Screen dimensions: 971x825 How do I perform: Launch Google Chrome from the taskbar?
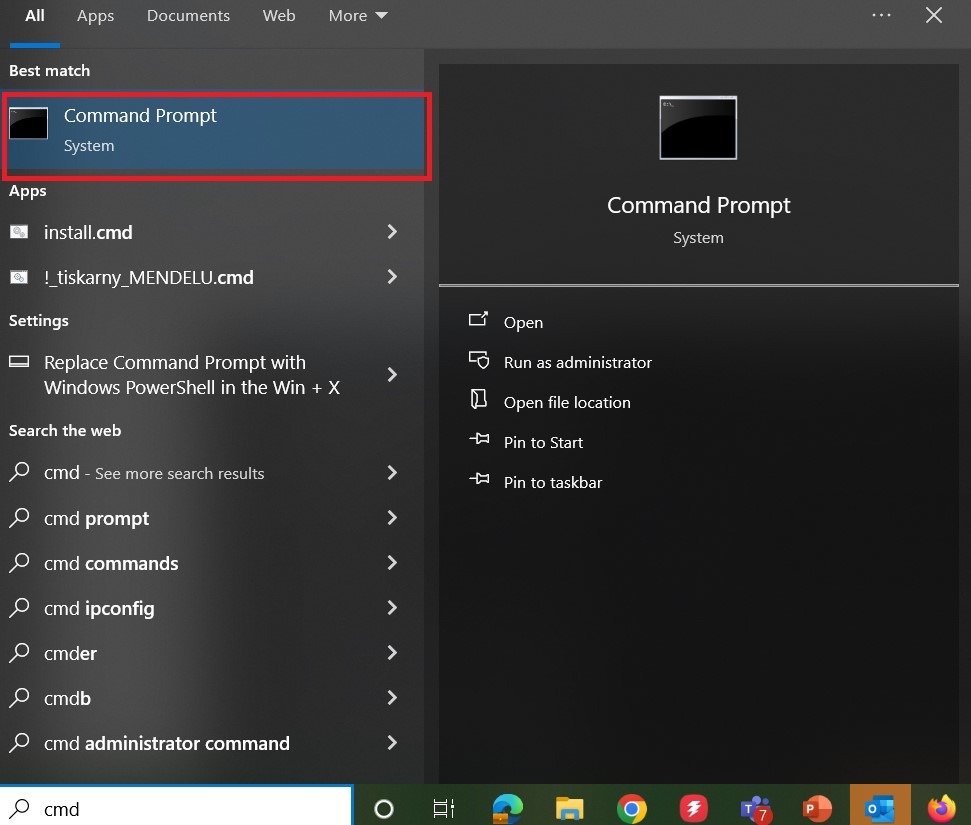point(631,808)
